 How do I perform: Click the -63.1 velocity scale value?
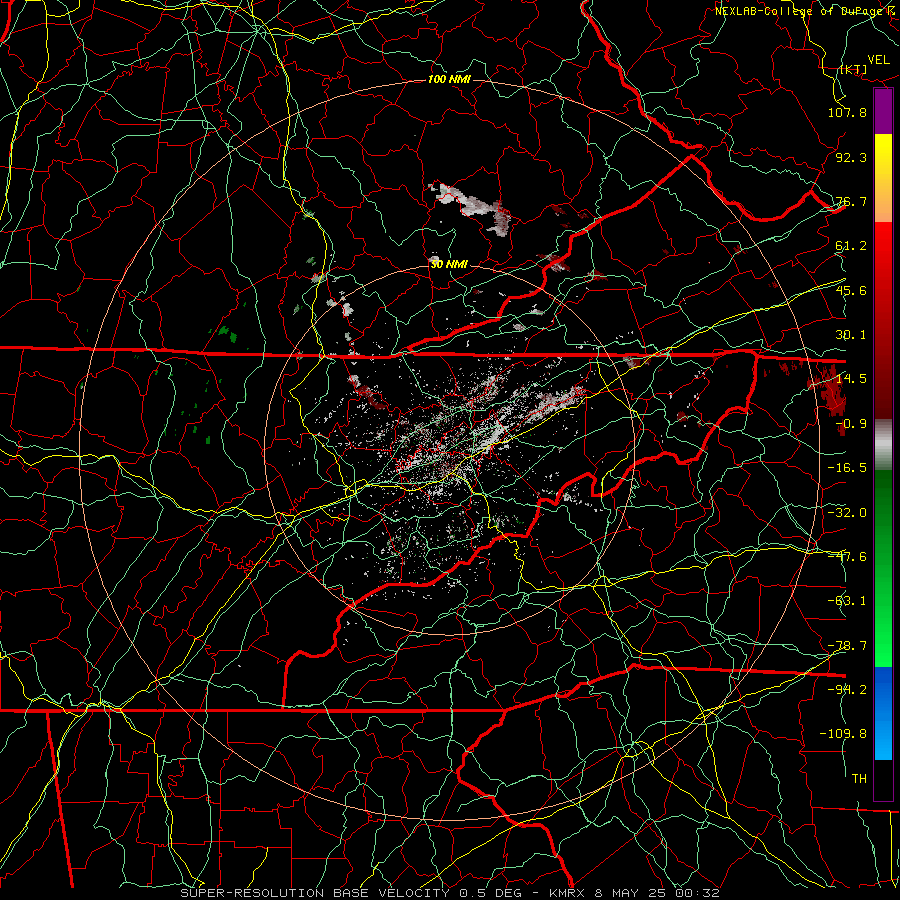(x=847, y=601)
